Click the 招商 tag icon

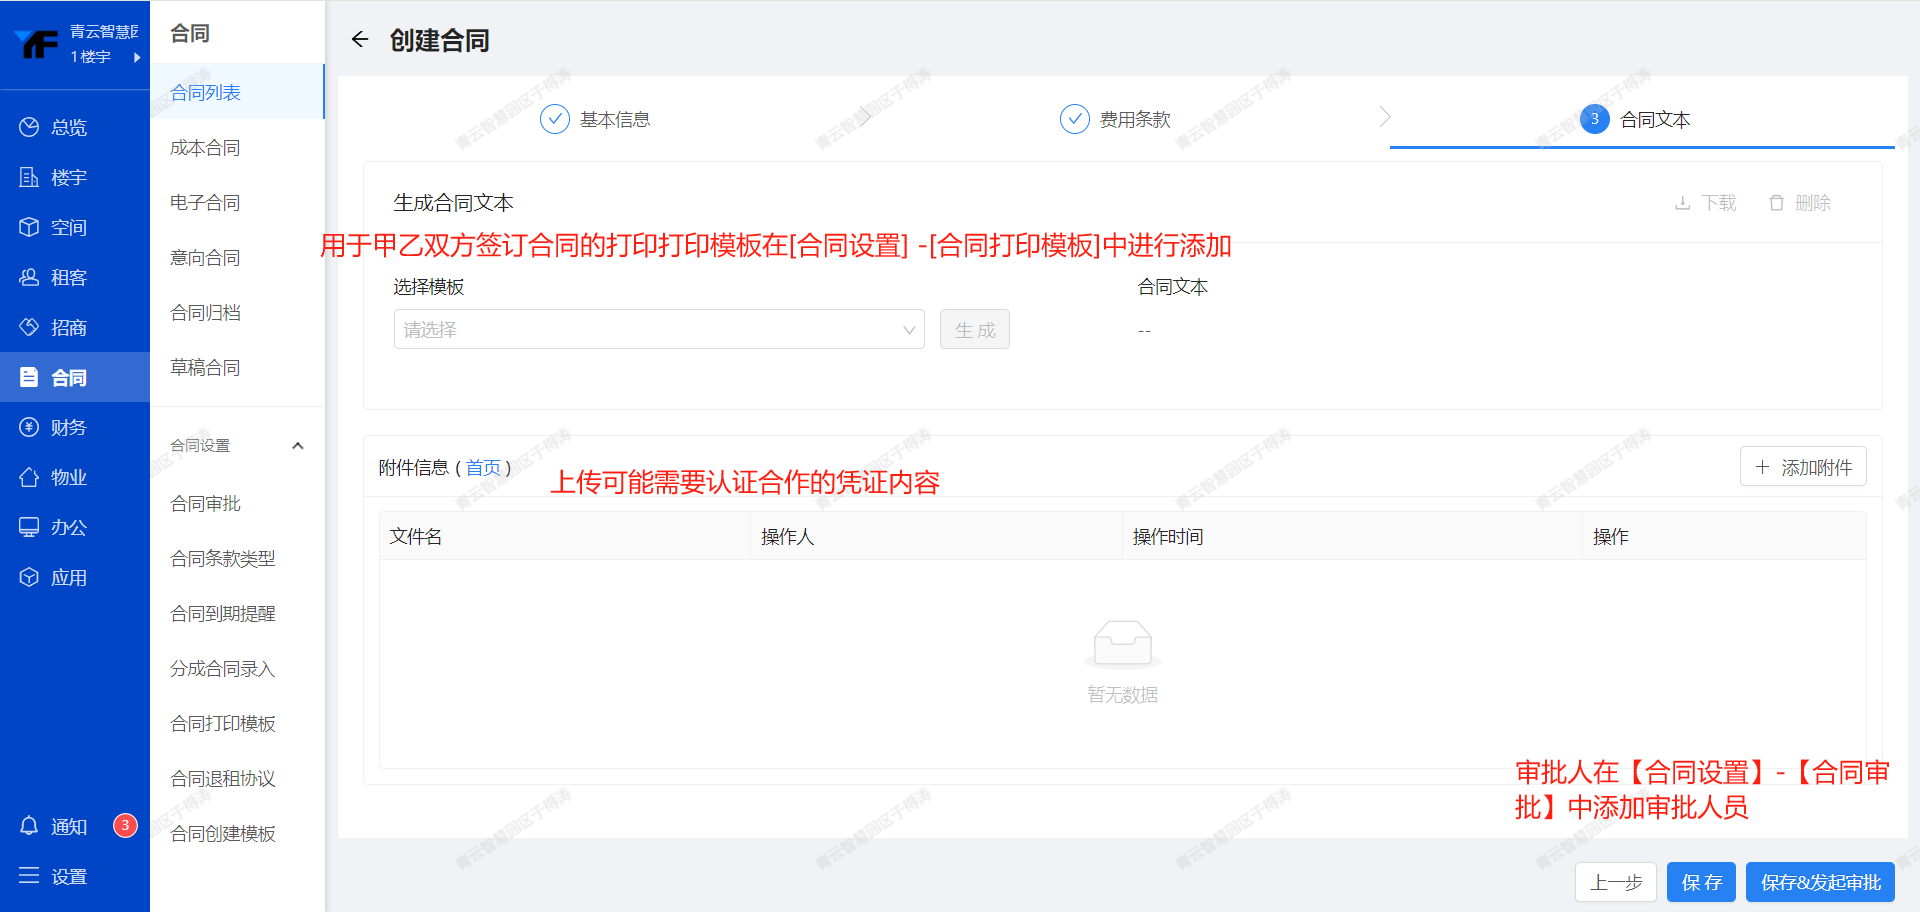pyautogui.click(x=29, y=327)
